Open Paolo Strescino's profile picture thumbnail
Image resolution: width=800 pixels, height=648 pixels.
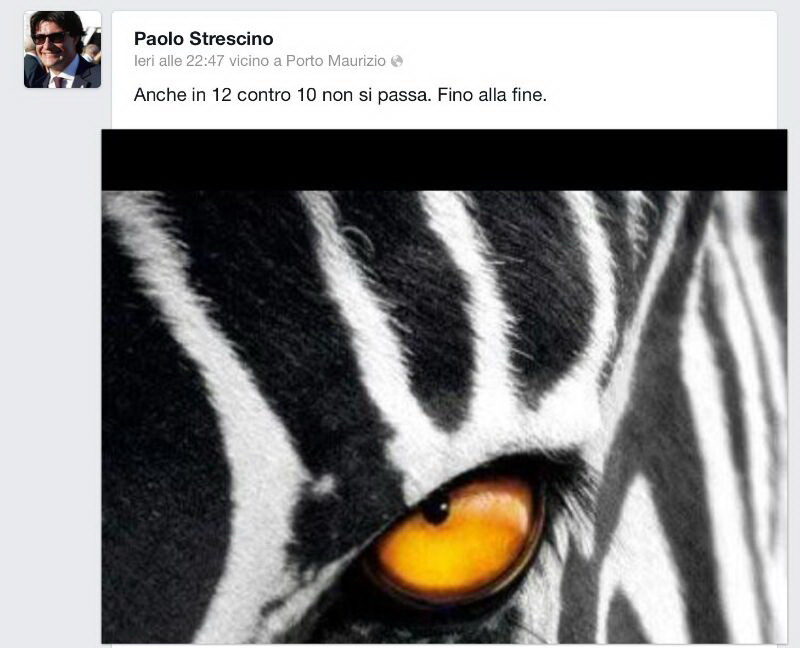(x=62, y=50)
